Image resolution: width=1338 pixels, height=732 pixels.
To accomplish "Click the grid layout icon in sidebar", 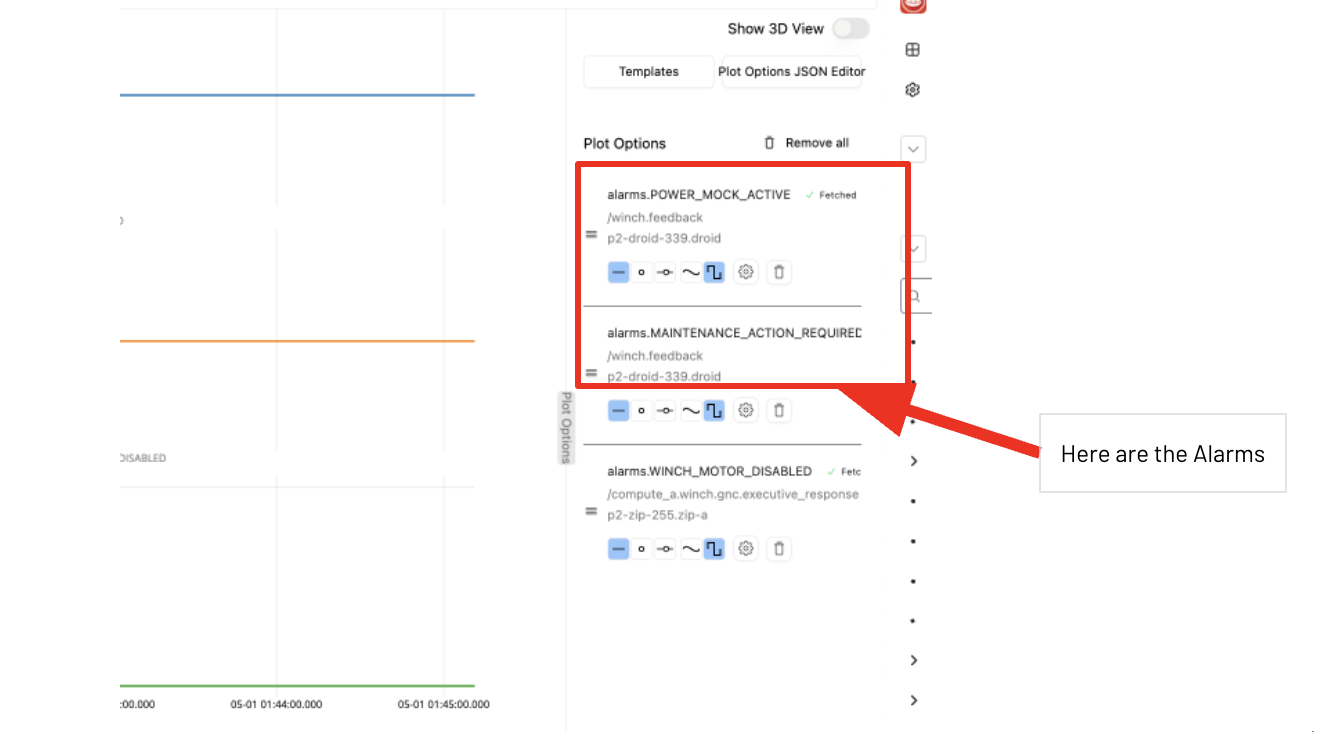I will click(912, 50).
